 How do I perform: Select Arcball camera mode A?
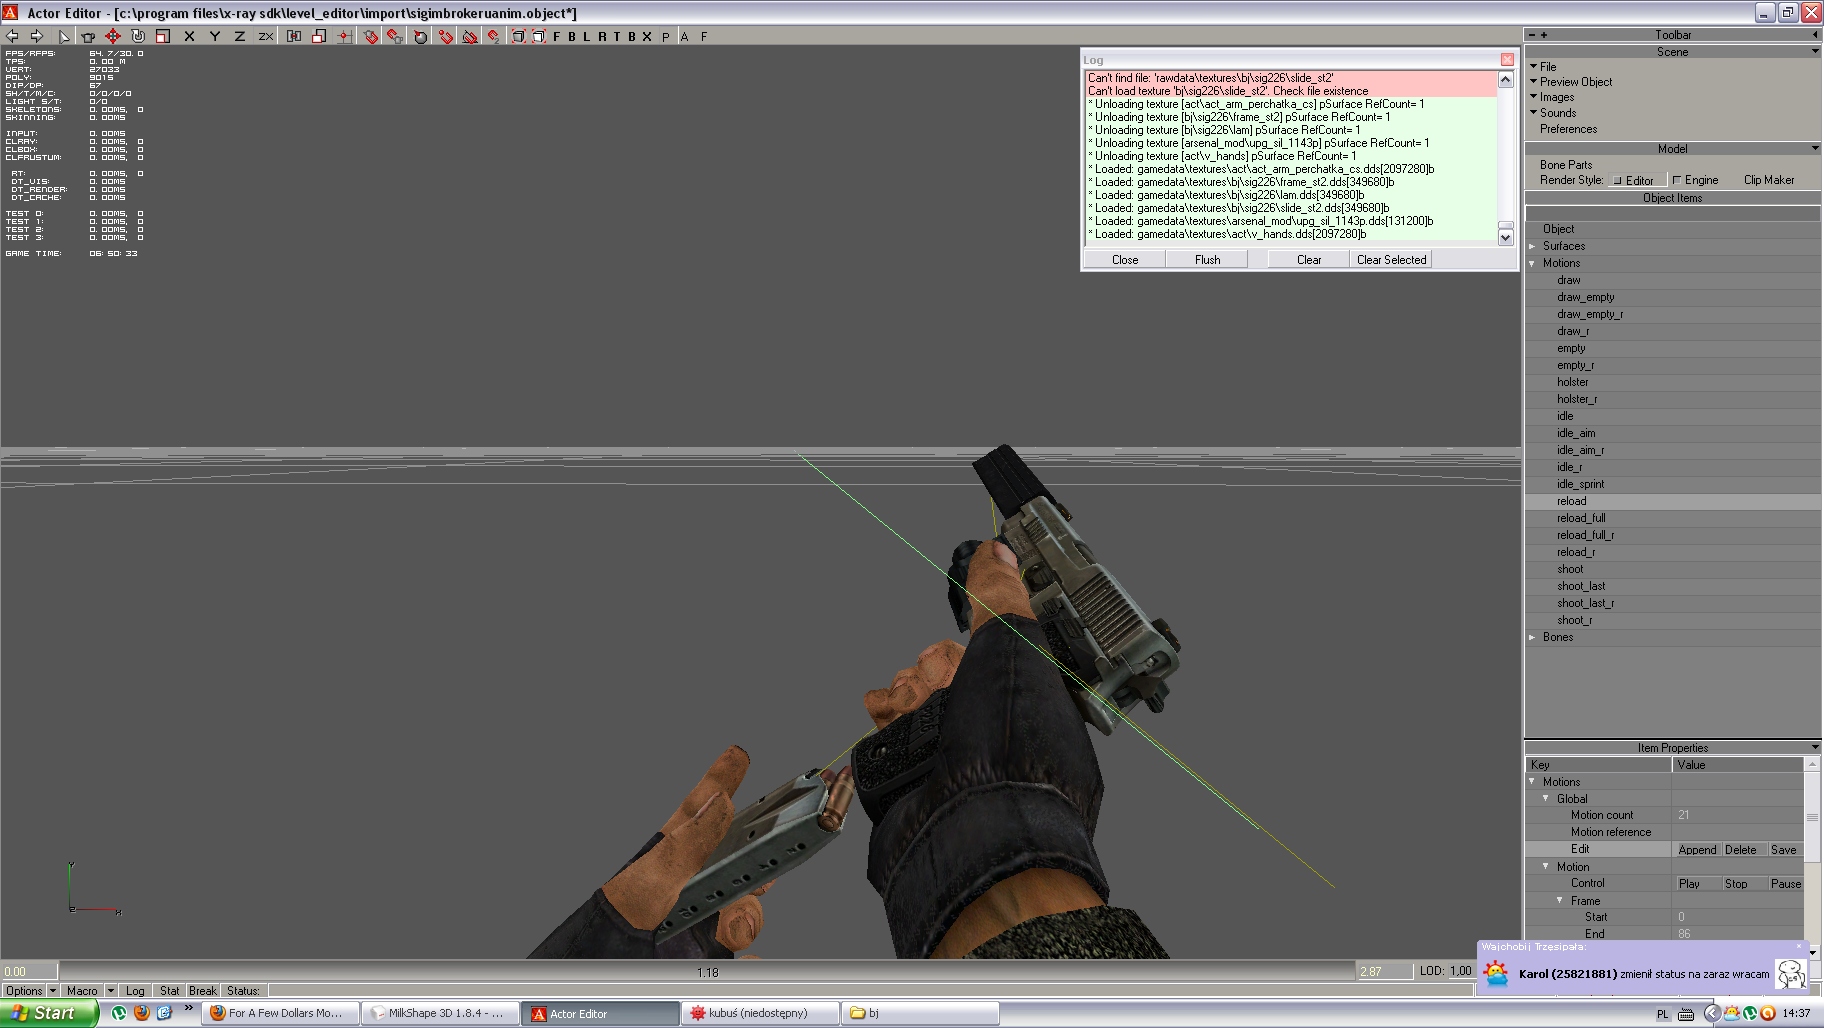click(685, 36)
